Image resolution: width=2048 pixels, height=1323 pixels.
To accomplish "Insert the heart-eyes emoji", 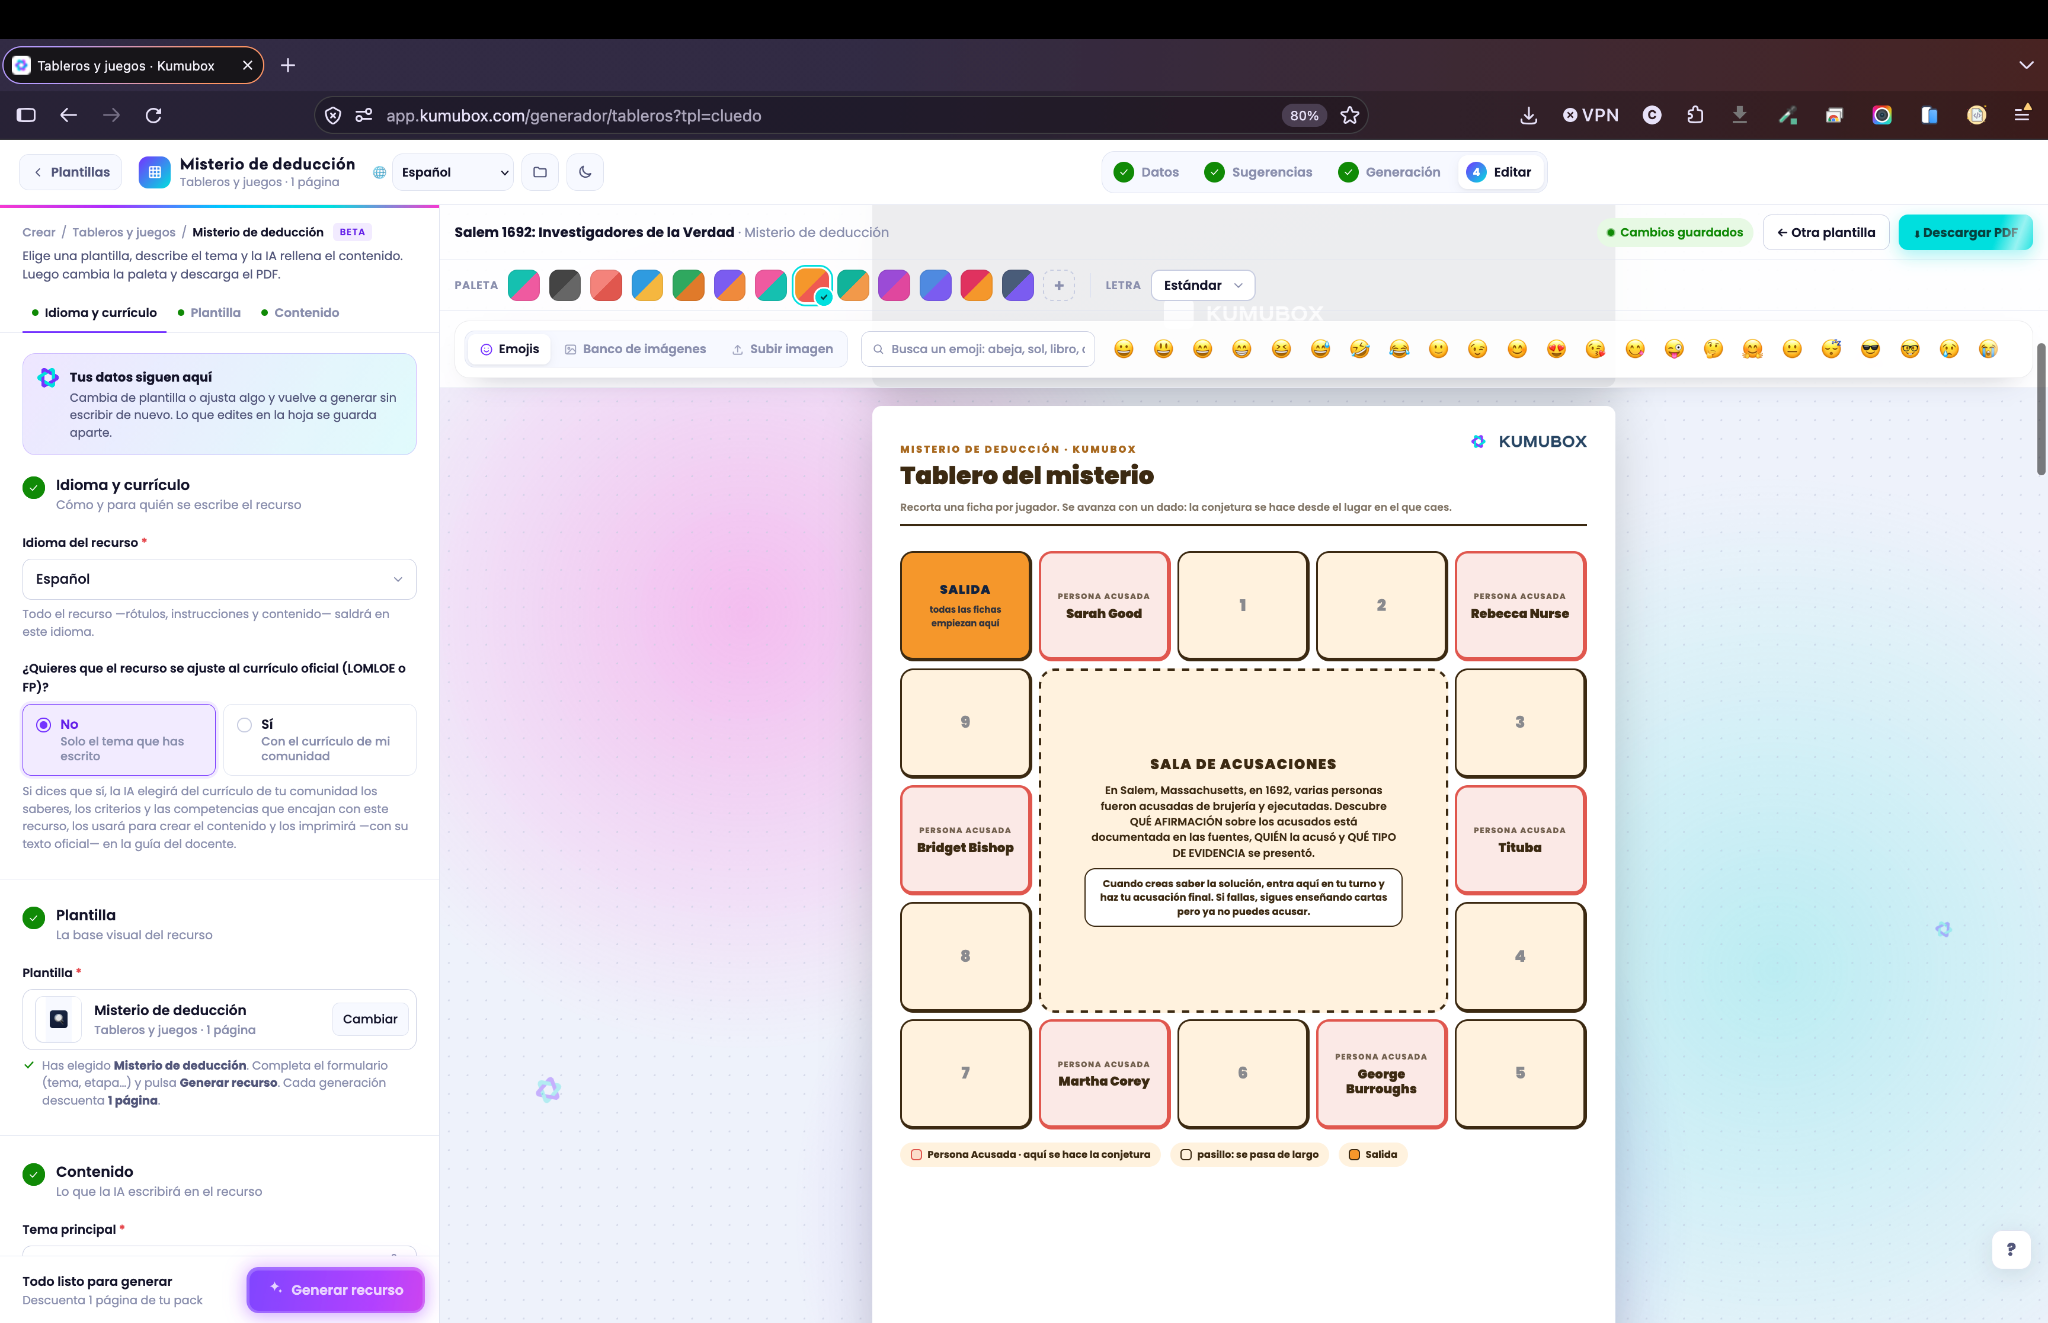I will point(1556,349).
